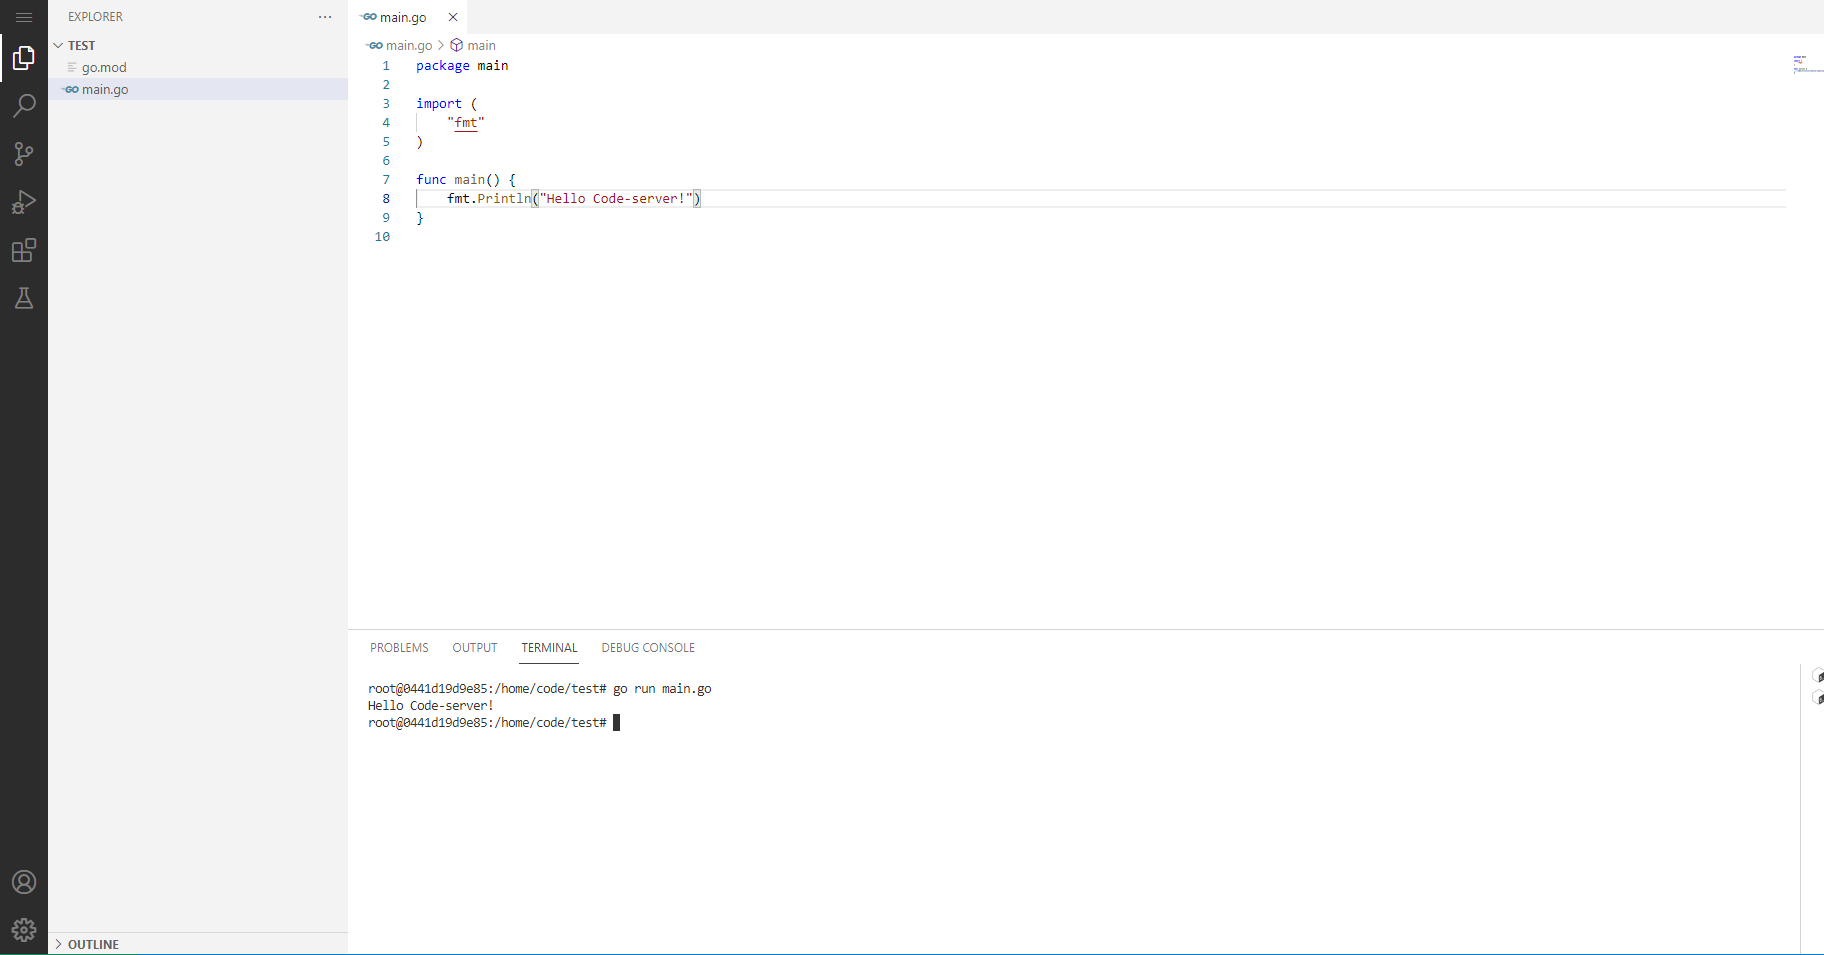Focus the terminal prompt cursor
Viewport: 1824px width, 955px height.
click(x=616, y=723)
